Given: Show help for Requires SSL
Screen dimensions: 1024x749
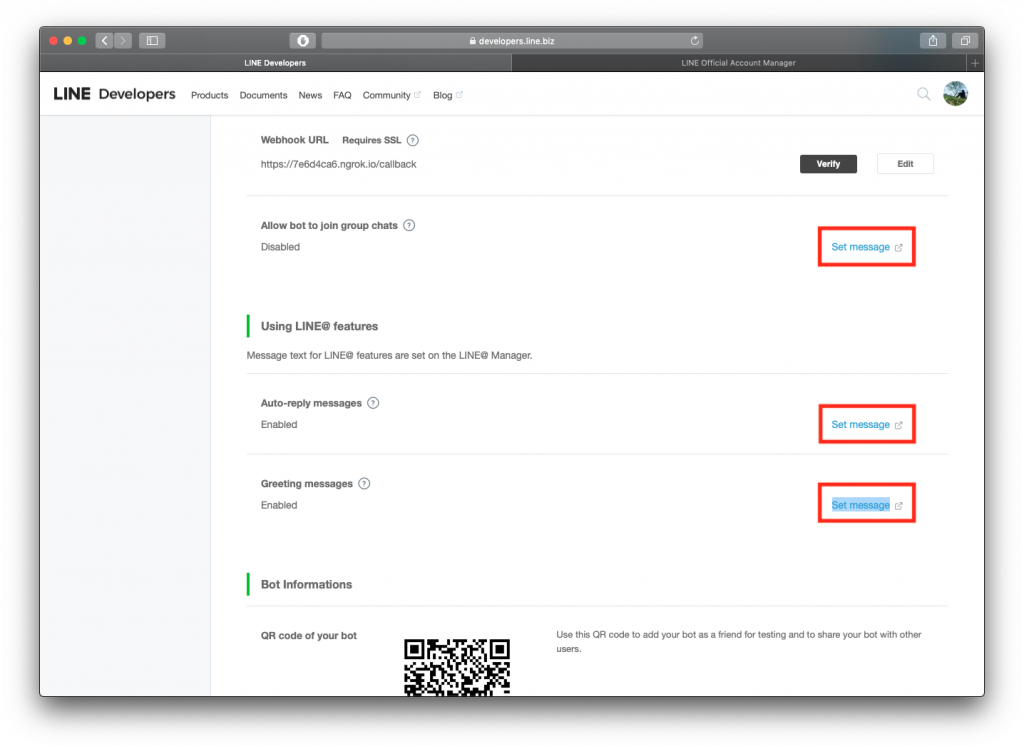Looking at the screenshot, I should coord(413,140).
